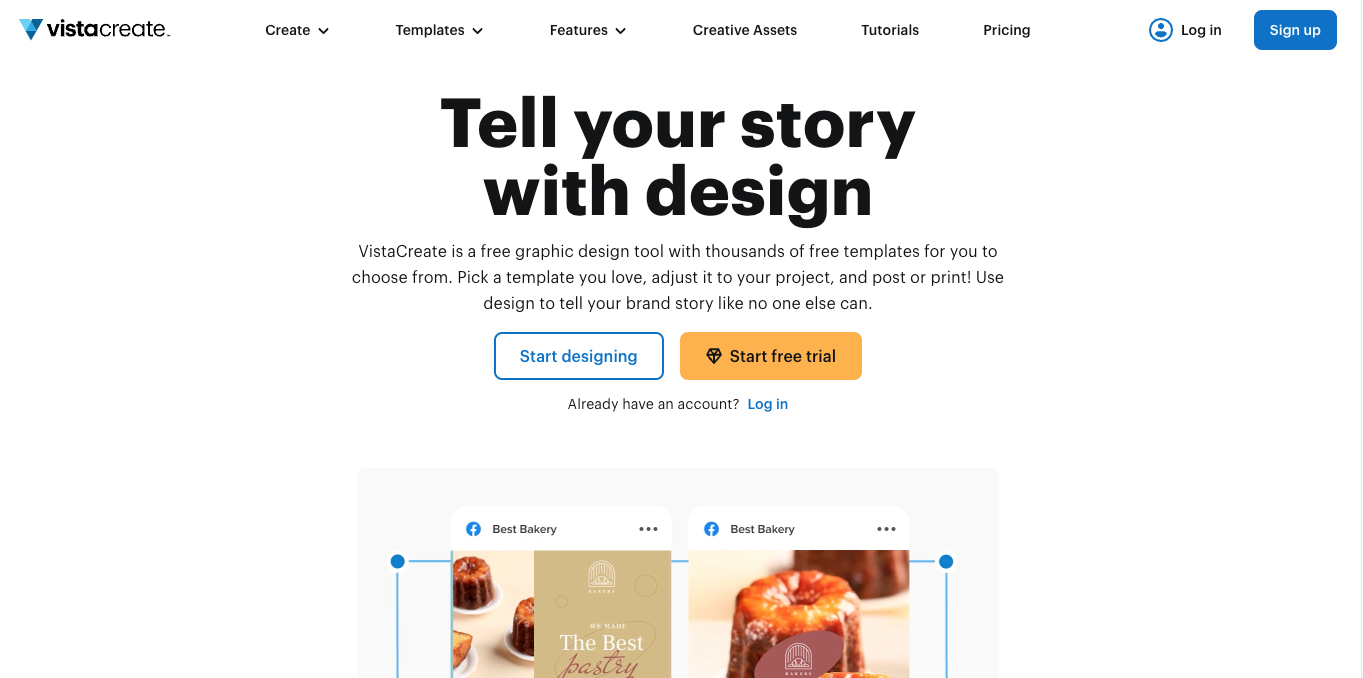Navigate to Tutorials

click(889, 30)
